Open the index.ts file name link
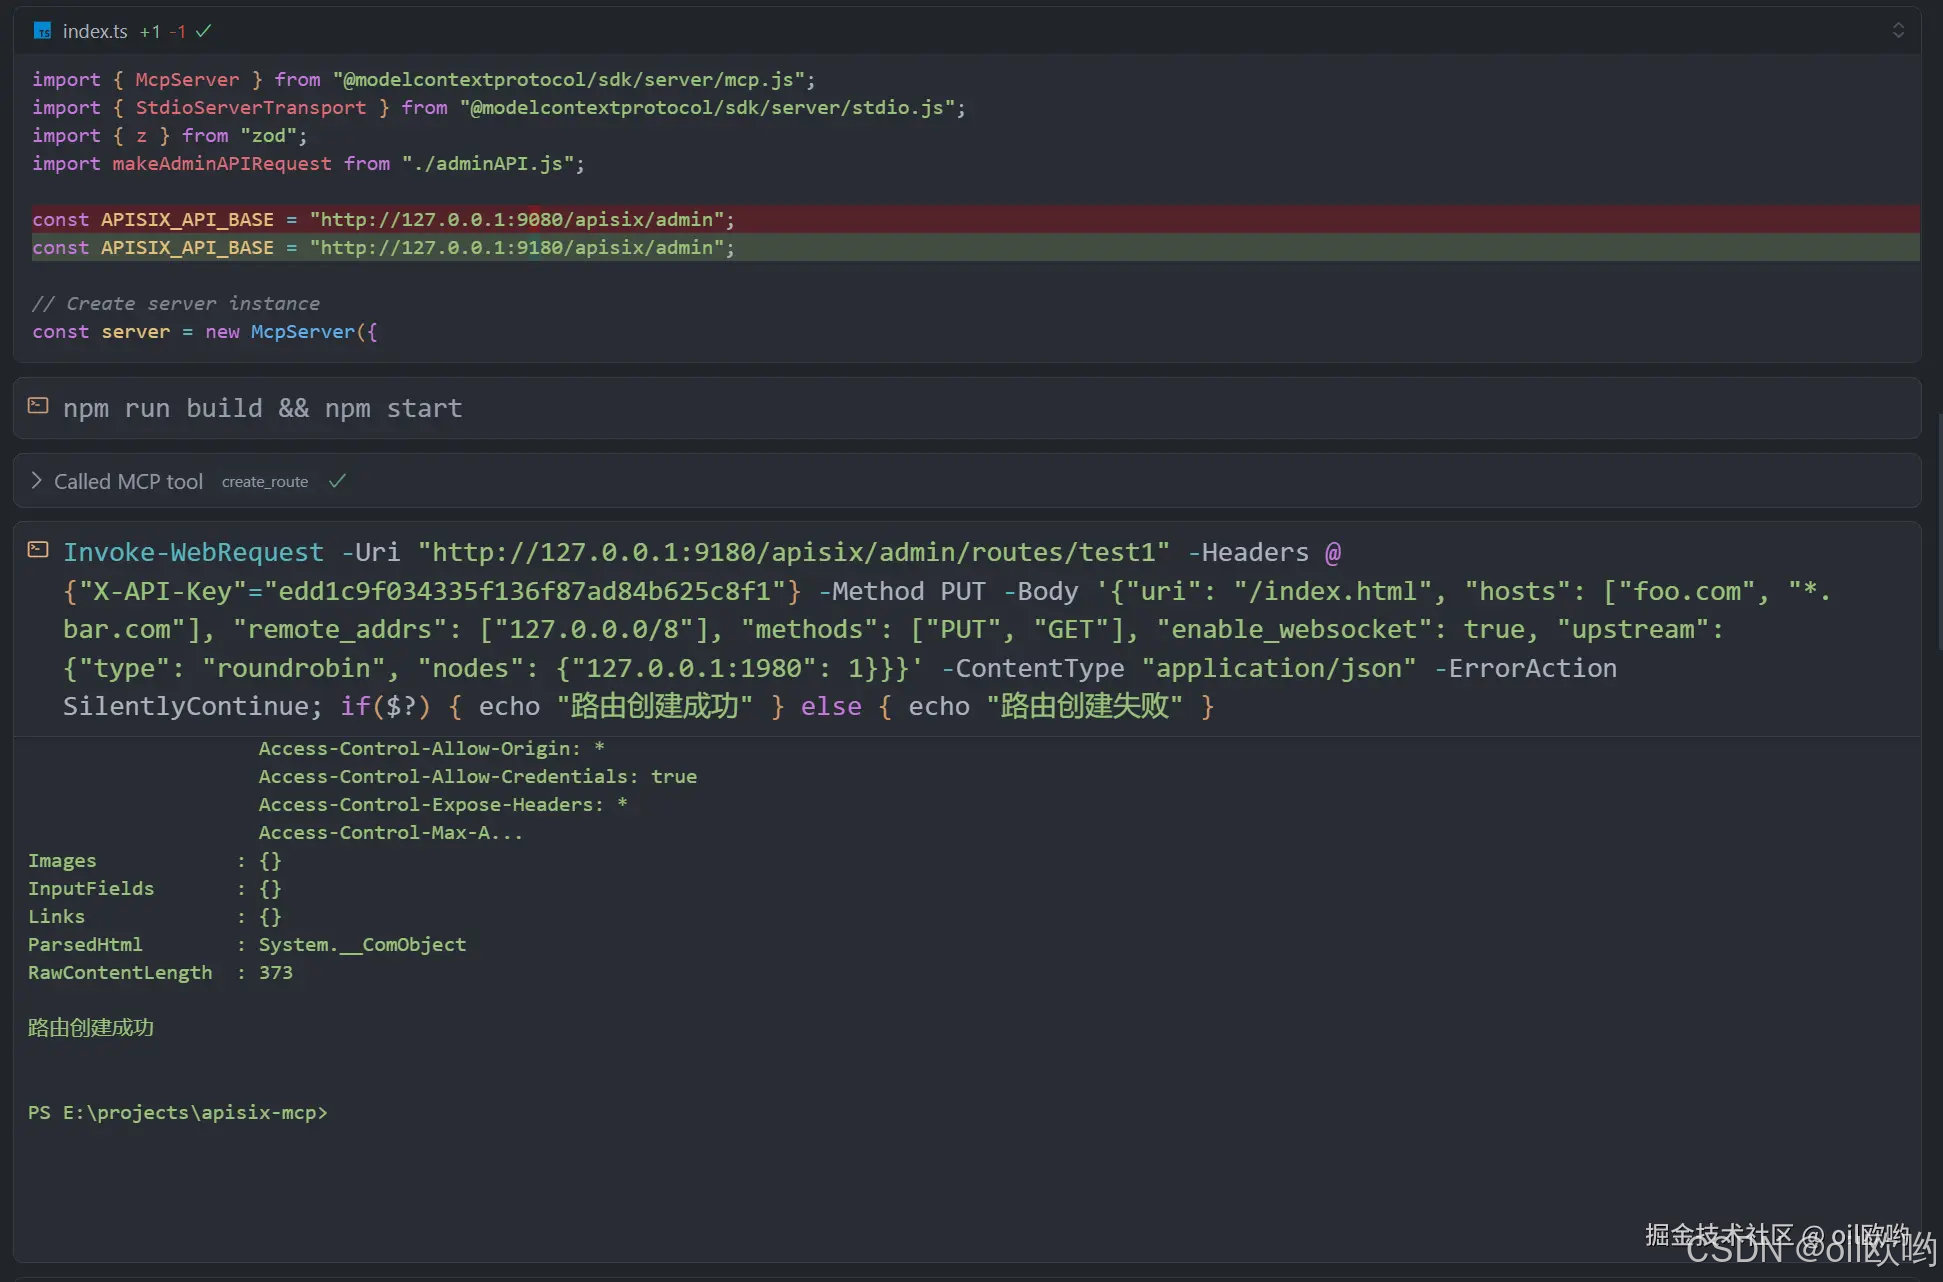Screen dimensions: 1943x1282 point(95,31)
